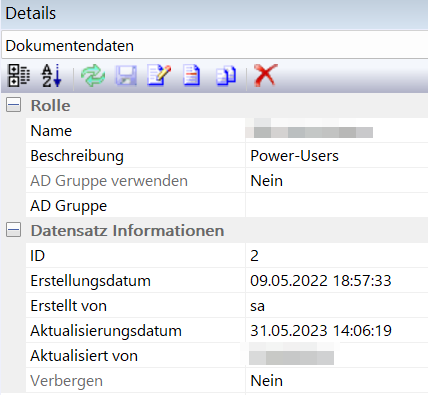Select the Aktualisierungsdatum property label
The width and height of the screenshot is (428, 395).
(x=106, y=331)
